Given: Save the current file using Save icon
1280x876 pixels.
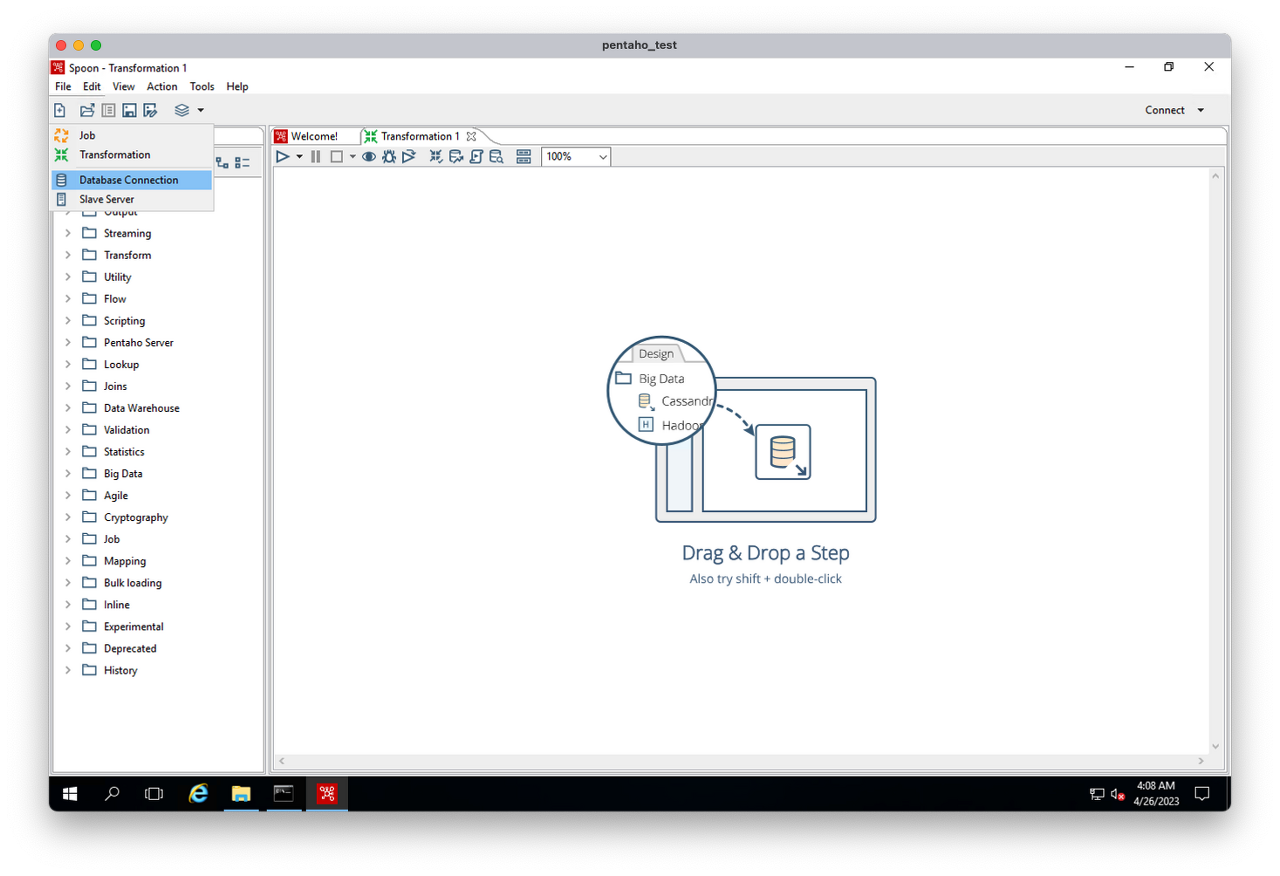Looking at the screenshot, I should point(129,110).
